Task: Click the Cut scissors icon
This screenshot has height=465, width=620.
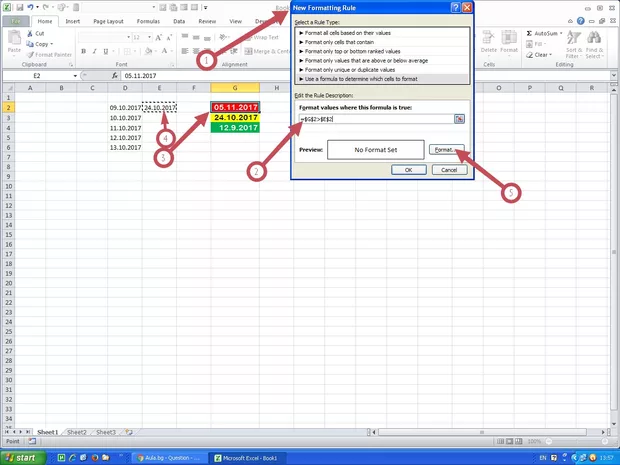Action: tap(30, 34)
